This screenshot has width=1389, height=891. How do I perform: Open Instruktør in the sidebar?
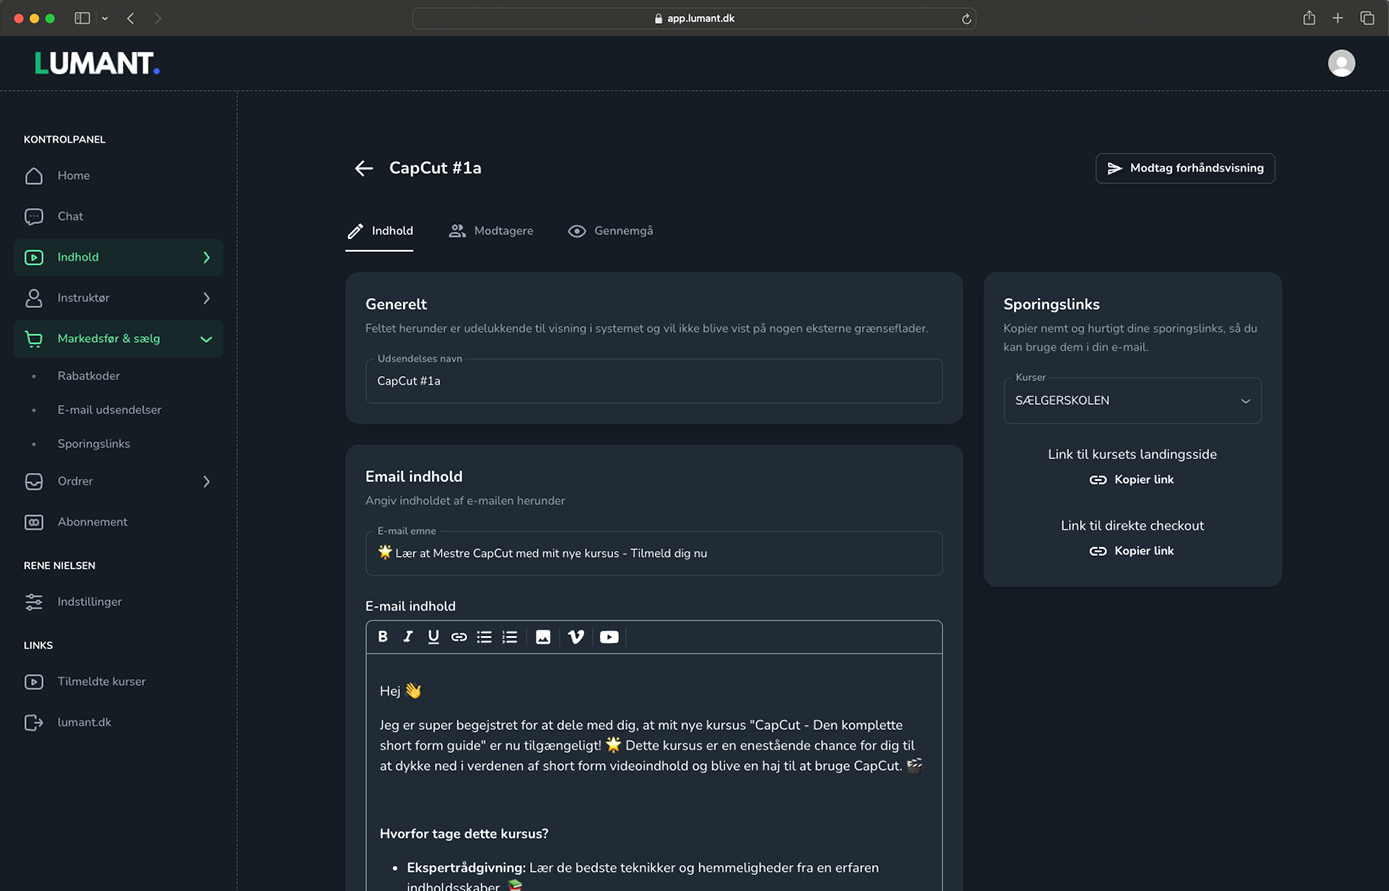click(x=118, y=298)
